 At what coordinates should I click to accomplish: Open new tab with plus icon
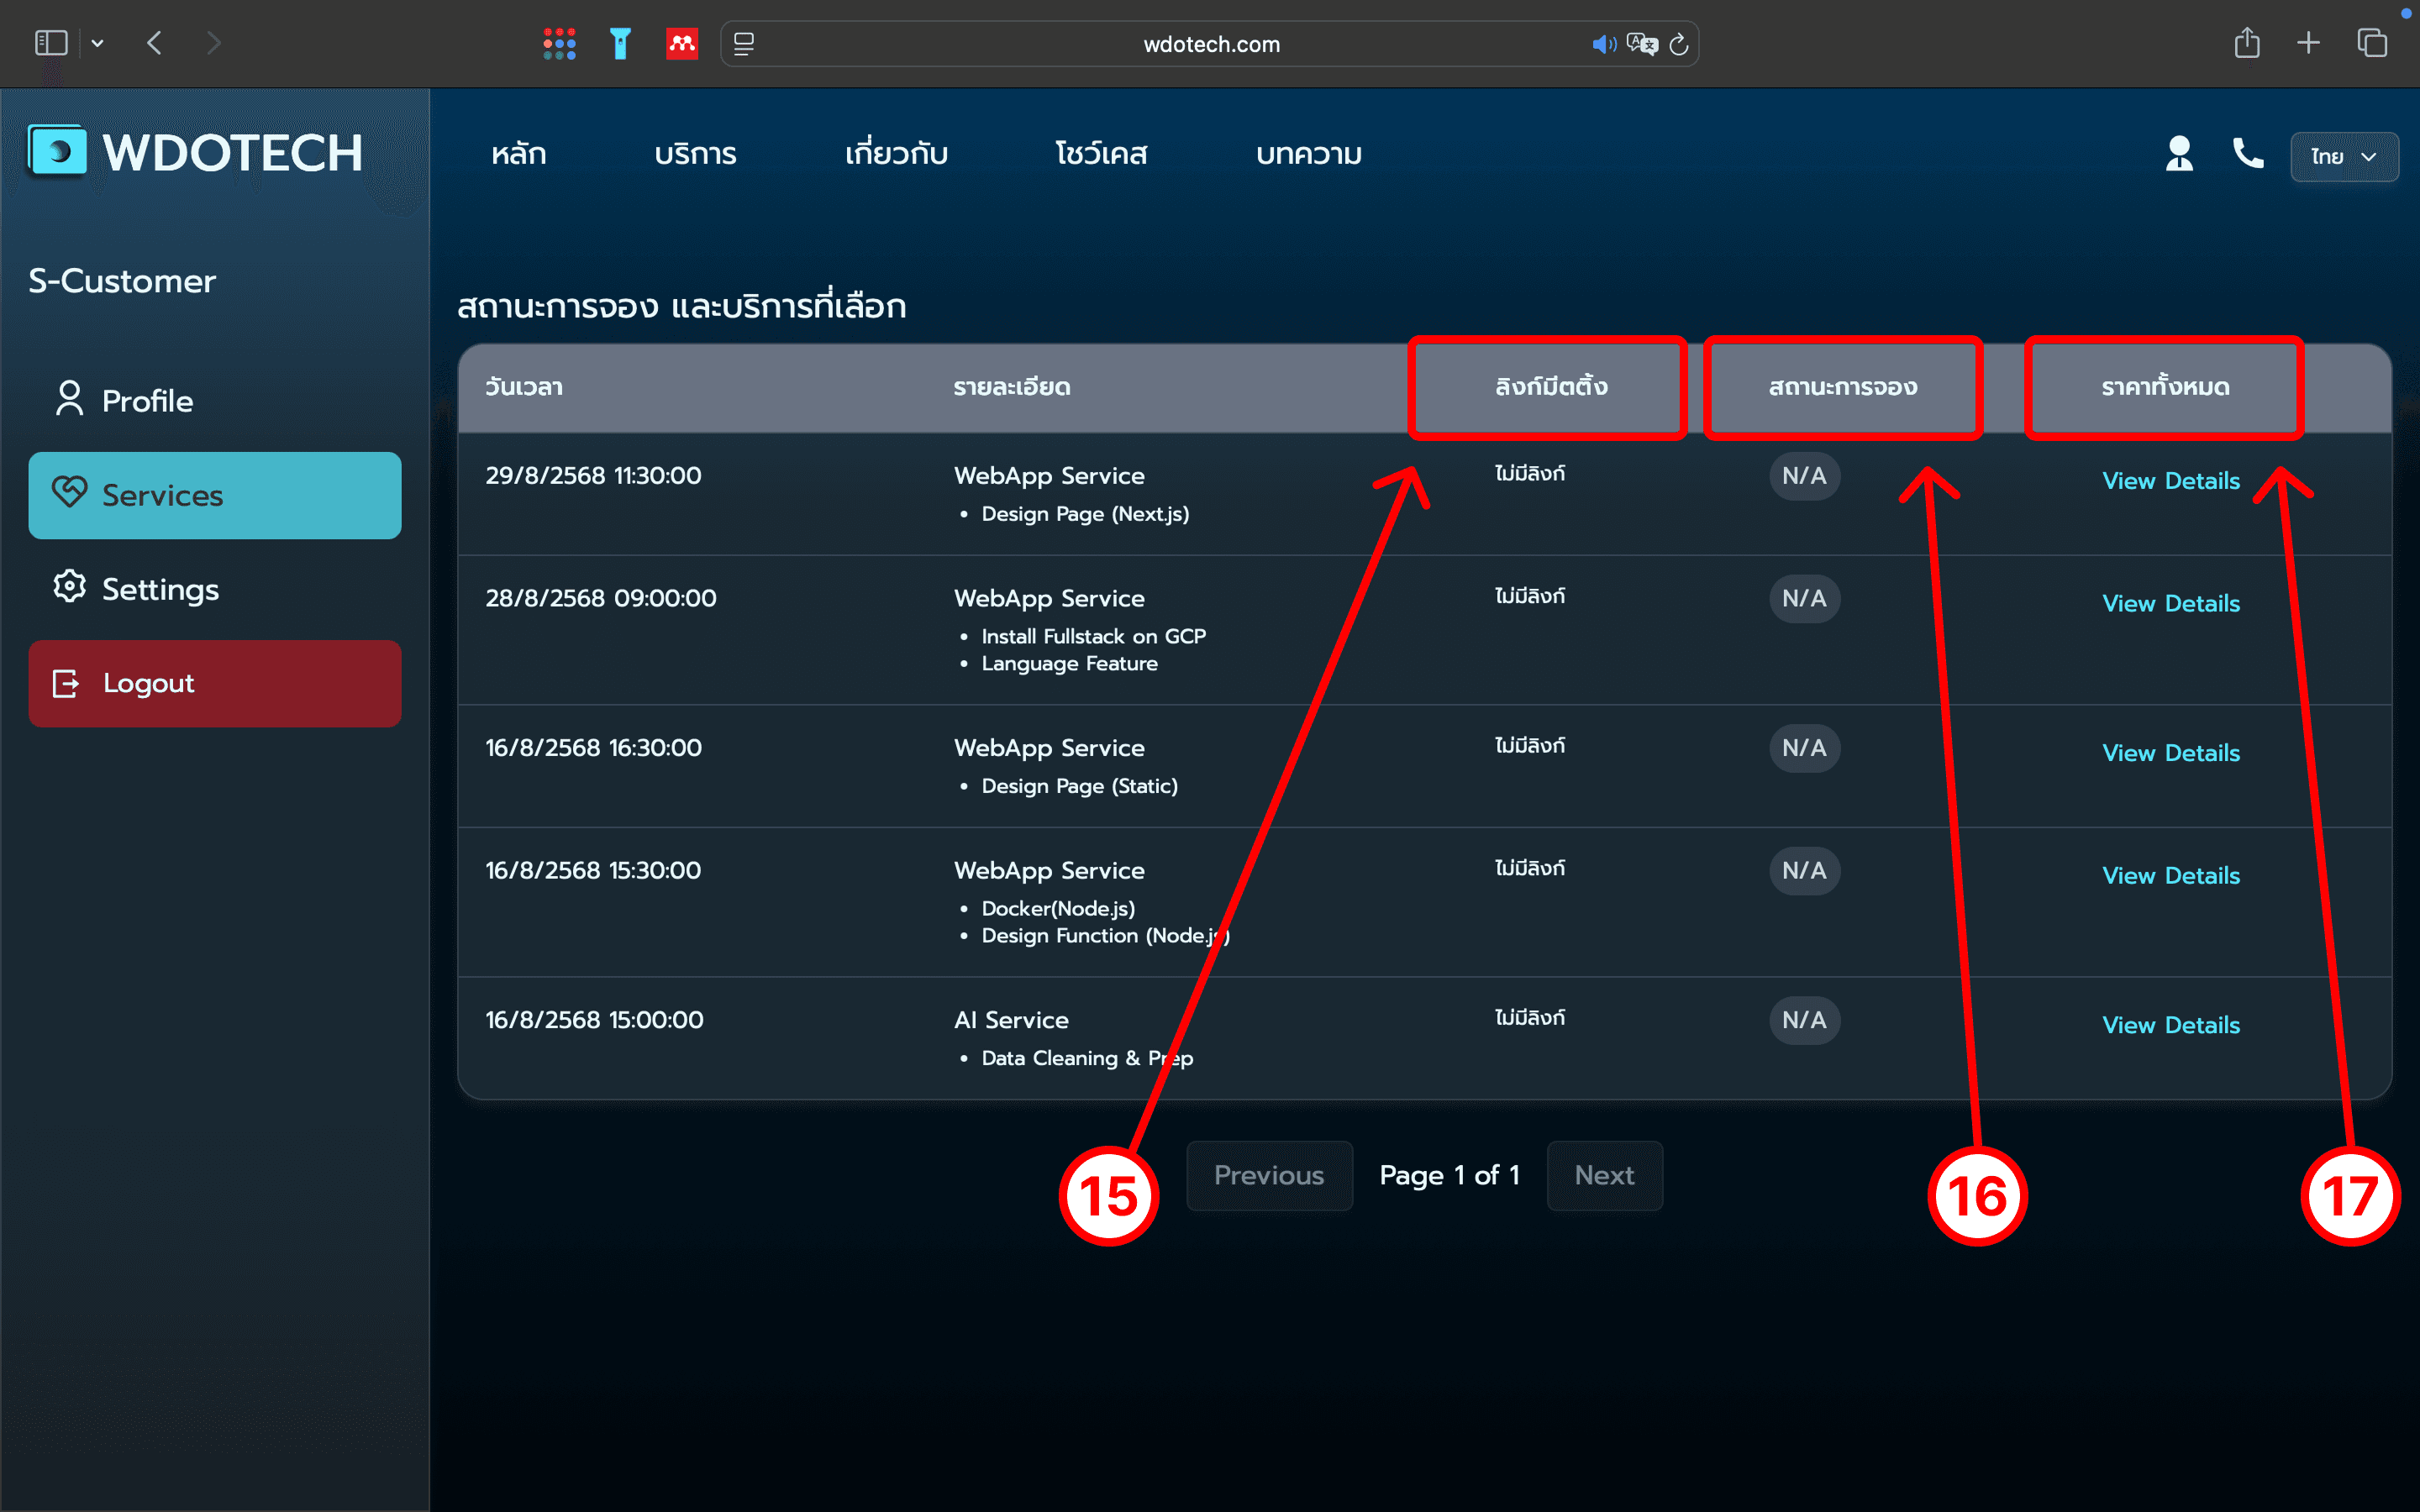(x=2308, y=43)
